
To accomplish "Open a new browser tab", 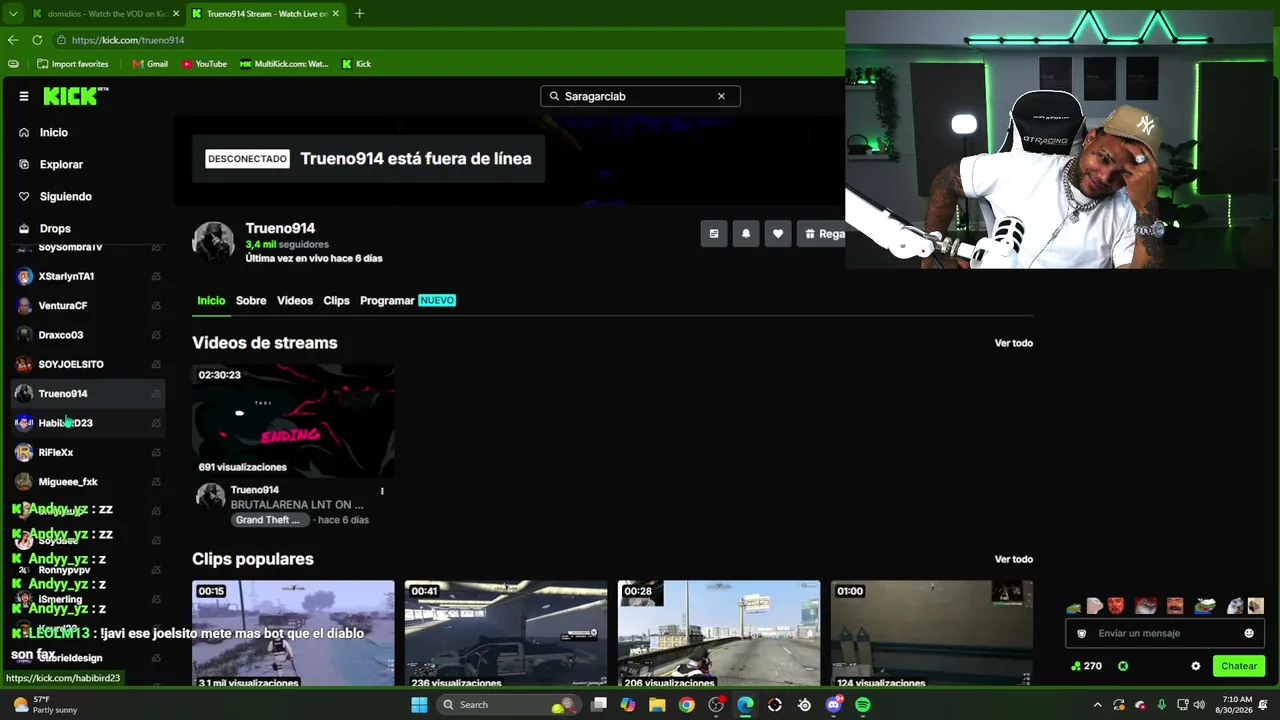I will (359, 14).
